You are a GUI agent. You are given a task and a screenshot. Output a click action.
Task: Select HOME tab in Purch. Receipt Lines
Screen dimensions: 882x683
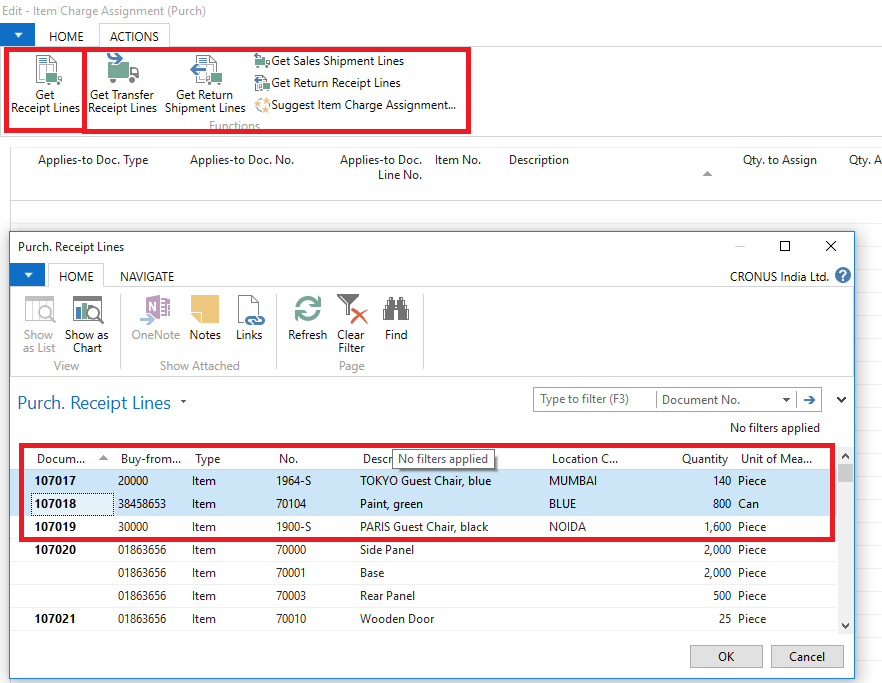pyautogui.click(x=76, y=276)
